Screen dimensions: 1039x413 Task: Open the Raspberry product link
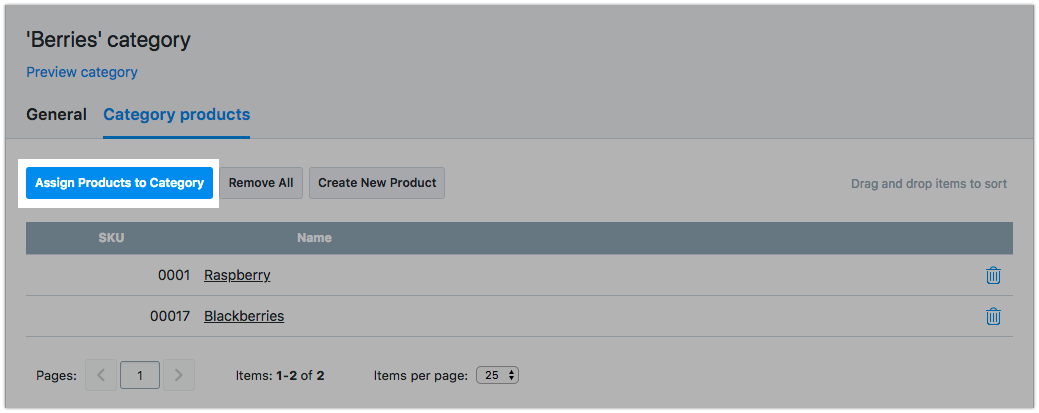coord(237,275)
